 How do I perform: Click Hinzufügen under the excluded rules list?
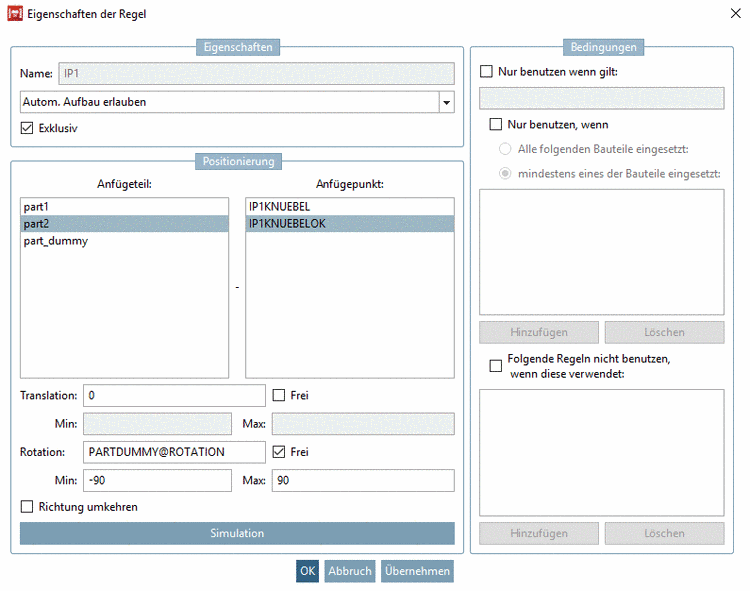pyautogui.click(x=539, y=533)
